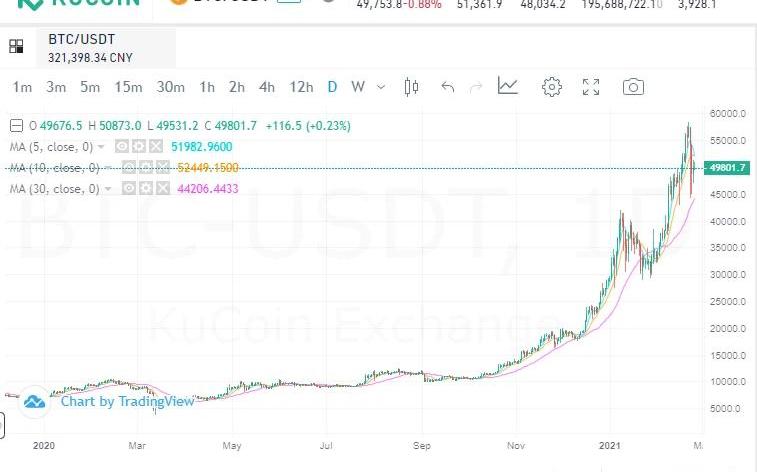Click the 49801.7 current price label

[728, 168]
